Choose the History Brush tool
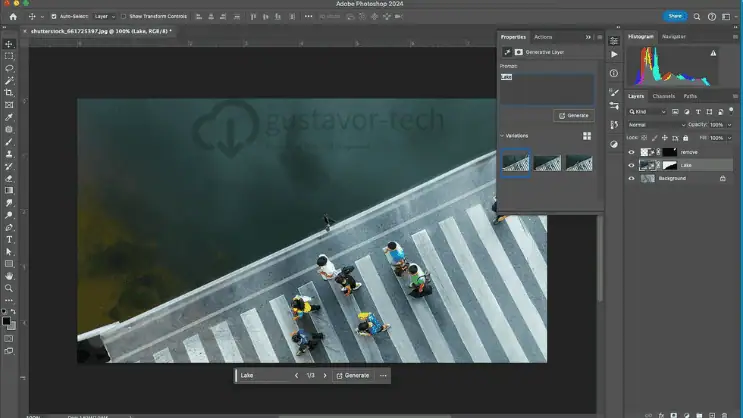The width and height of the screenshot is (743, 418). 9,166
